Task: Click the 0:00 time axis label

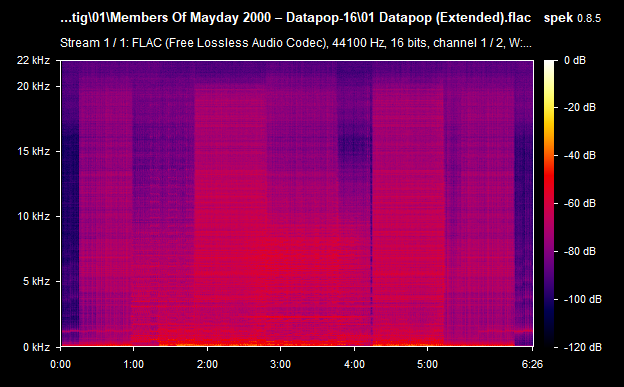Action: (x=60, y=364)
